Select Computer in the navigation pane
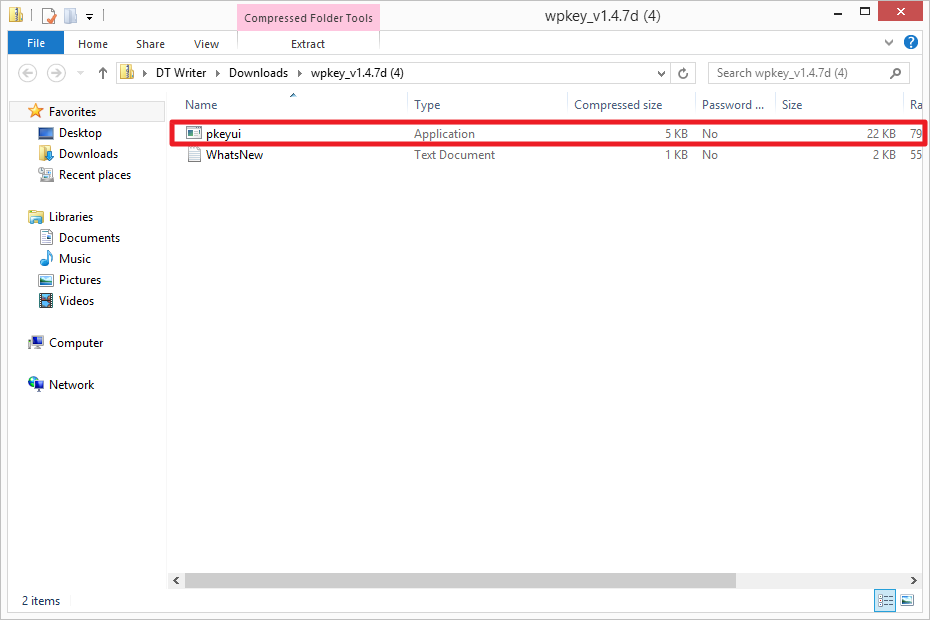The width and height of the screenshot is (930, 620). (x=76, y=343)
